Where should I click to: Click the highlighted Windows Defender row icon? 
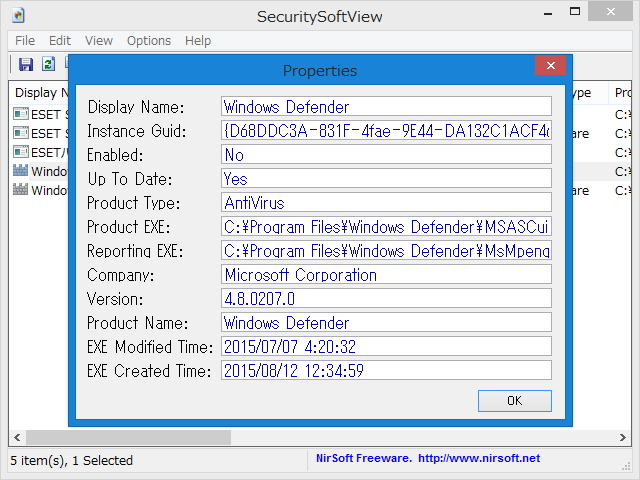[x=20, y=171]
